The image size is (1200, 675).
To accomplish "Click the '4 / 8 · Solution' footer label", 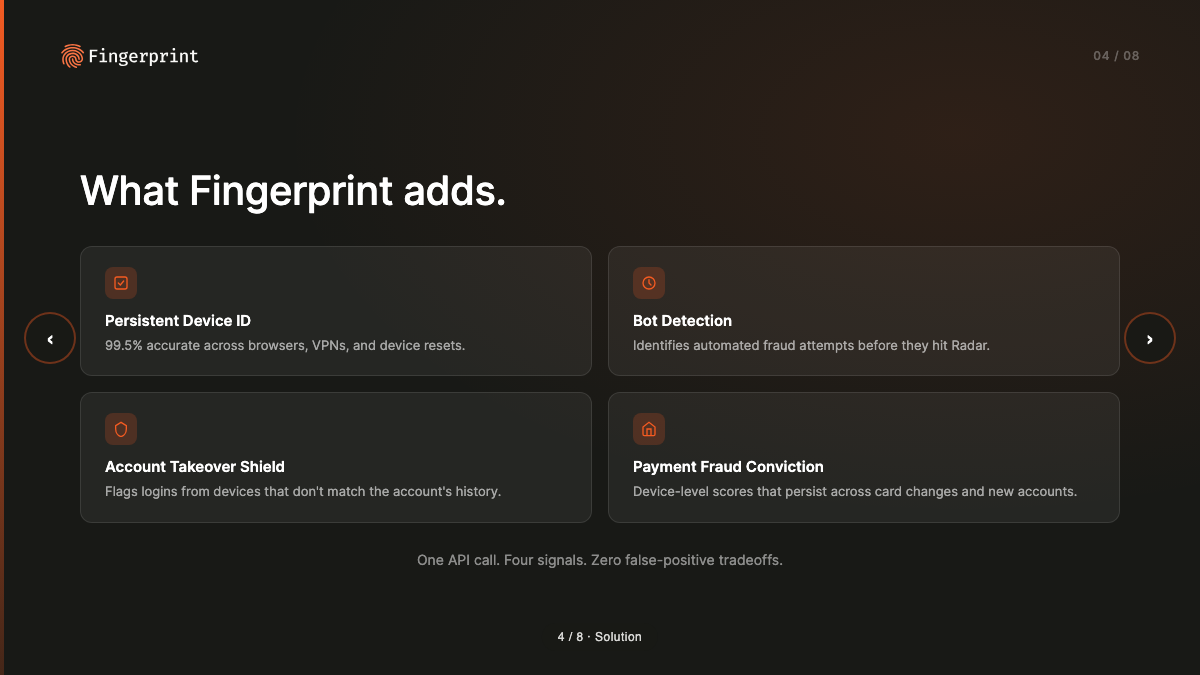I will [x=600, y=637].
